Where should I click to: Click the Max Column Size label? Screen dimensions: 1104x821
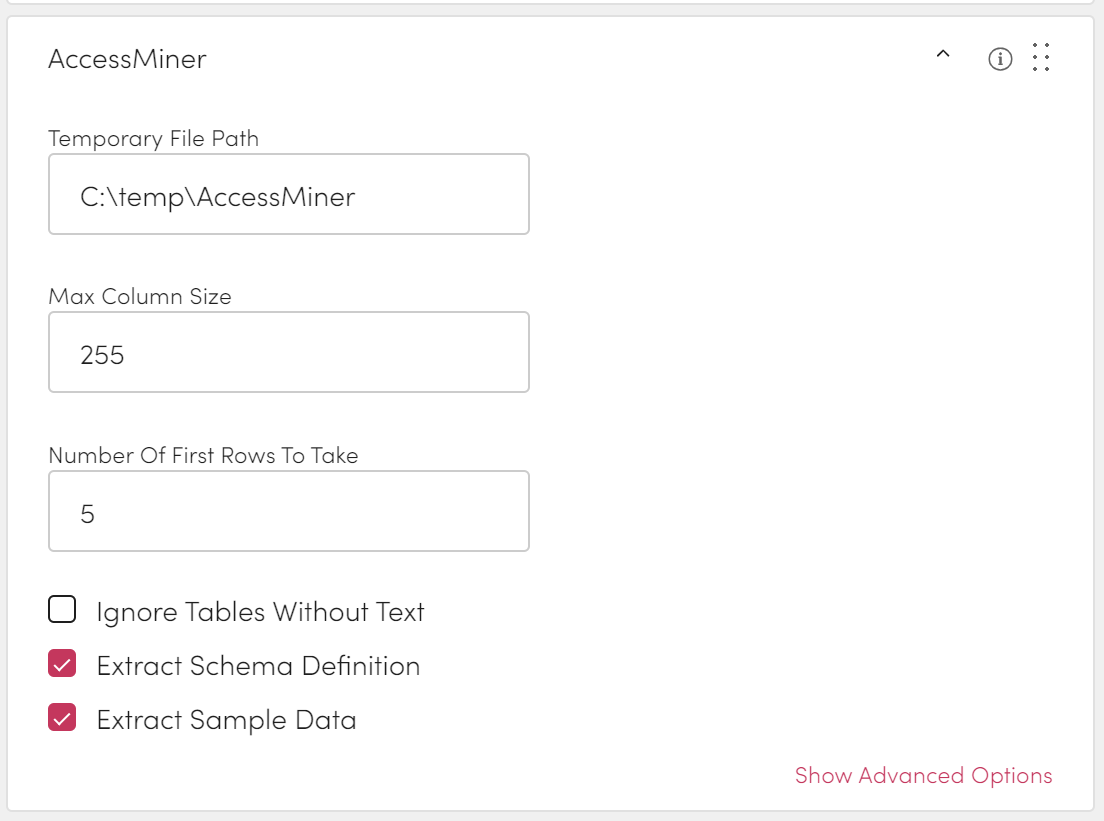[x=139, y=296]
